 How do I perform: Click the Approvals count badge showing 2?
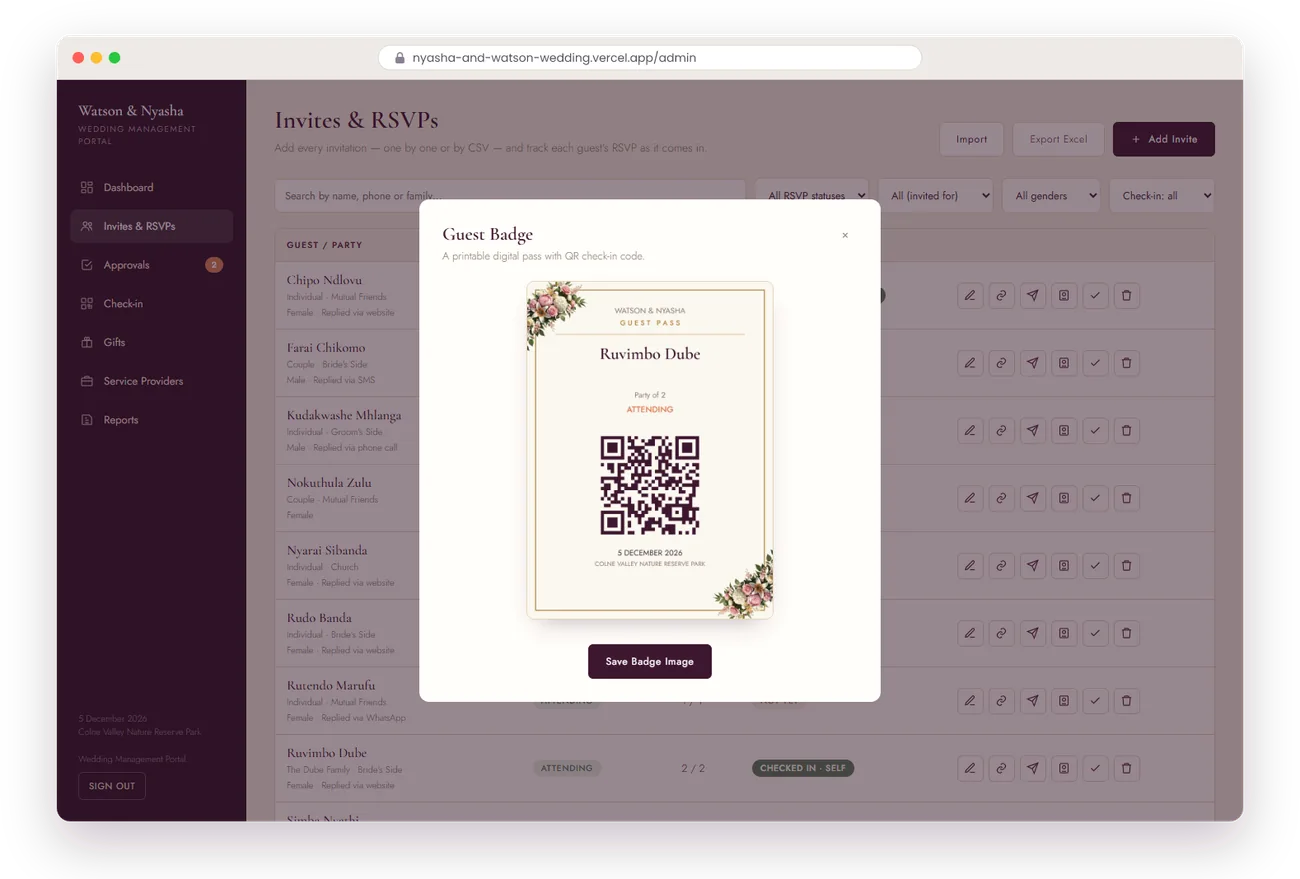point(214,265)
